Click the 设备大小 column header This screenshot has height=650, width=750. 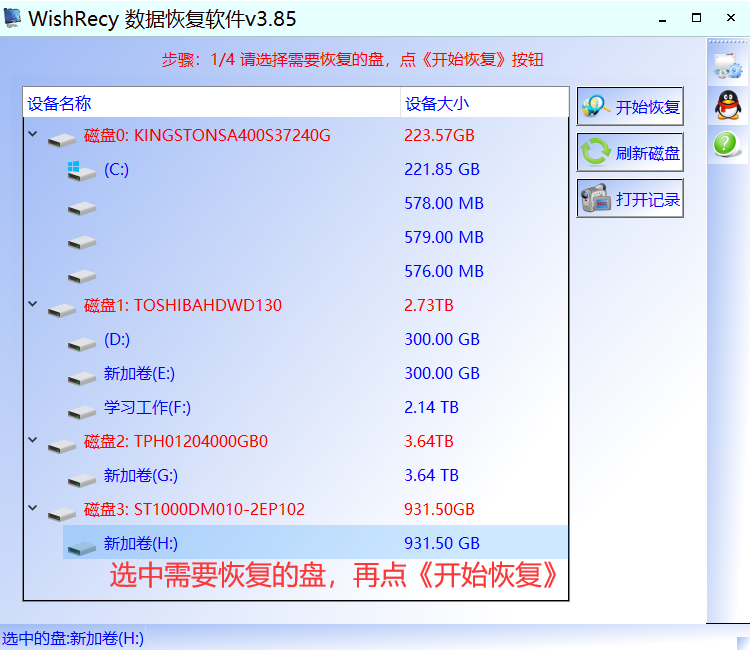click(x=484, y=103)
